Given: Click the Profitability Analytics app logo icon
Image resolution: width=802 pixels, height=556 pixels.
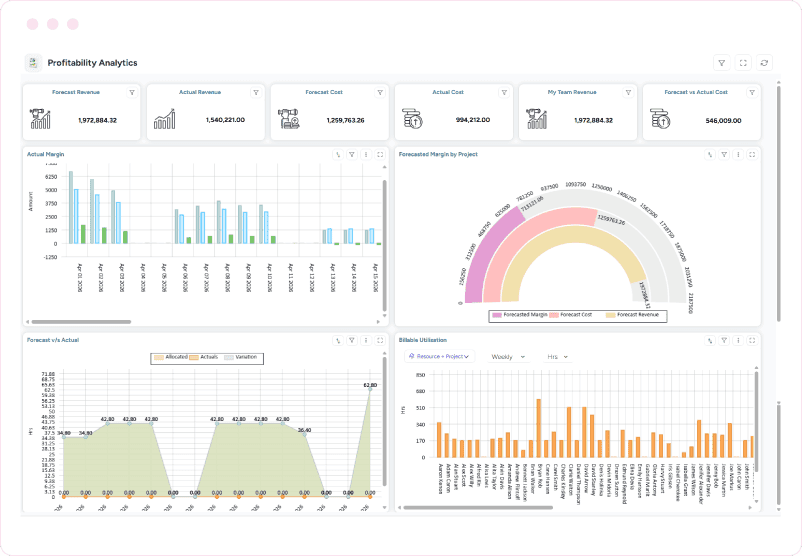Looking at the screenshot, I should 33,63.
